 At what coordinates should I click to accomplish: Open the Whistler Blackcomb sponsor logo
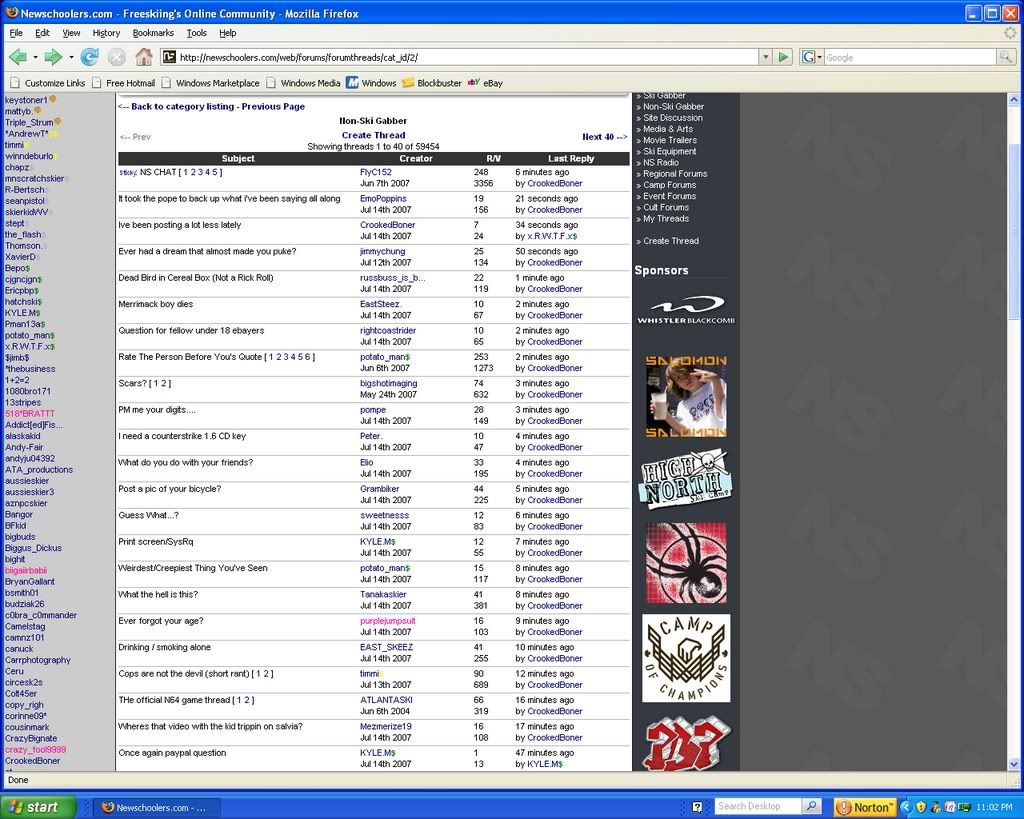point(686,309)
